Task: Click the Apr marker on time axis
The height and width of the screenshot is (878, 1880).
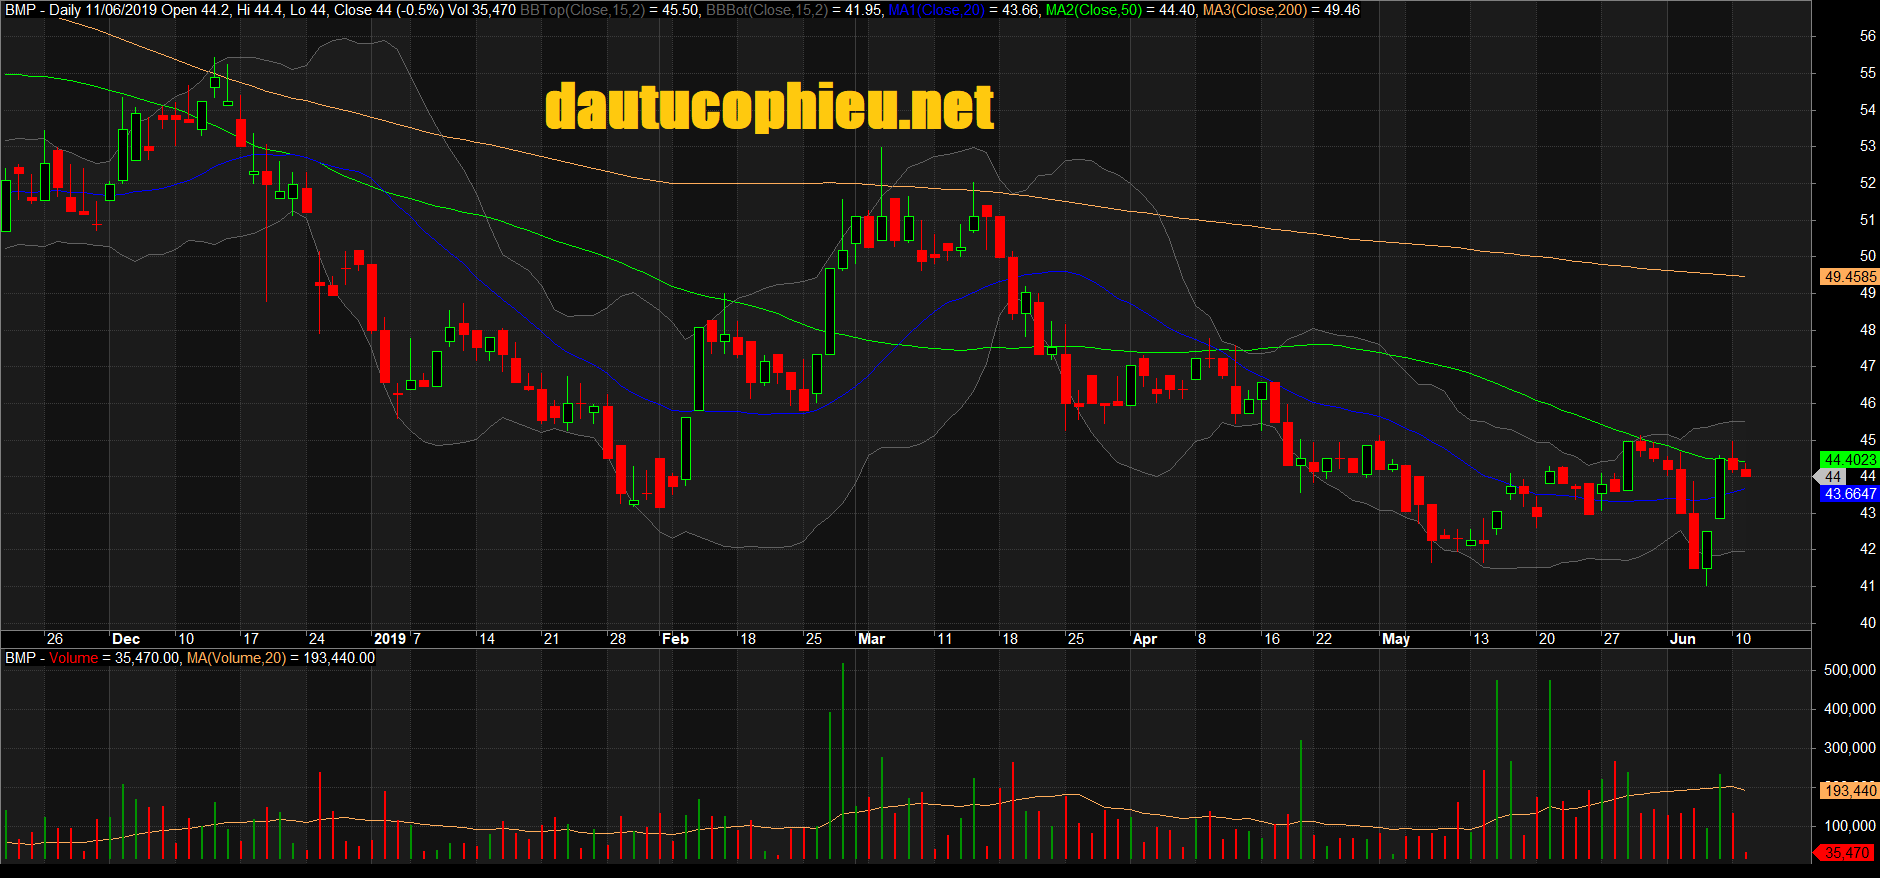Action: [x=1144, y=639]
